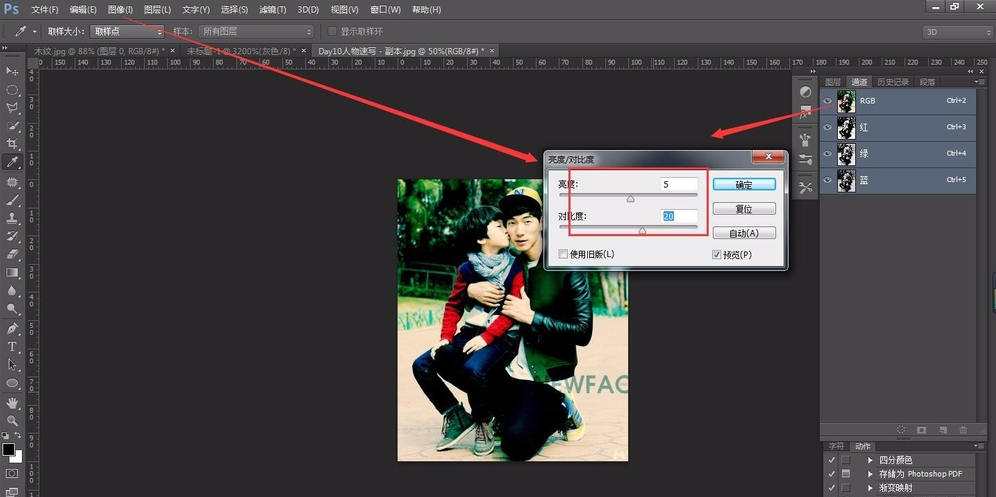Click the 对比度 contrast value field
This screenshot has width=996, height=497.
(678, 216)
